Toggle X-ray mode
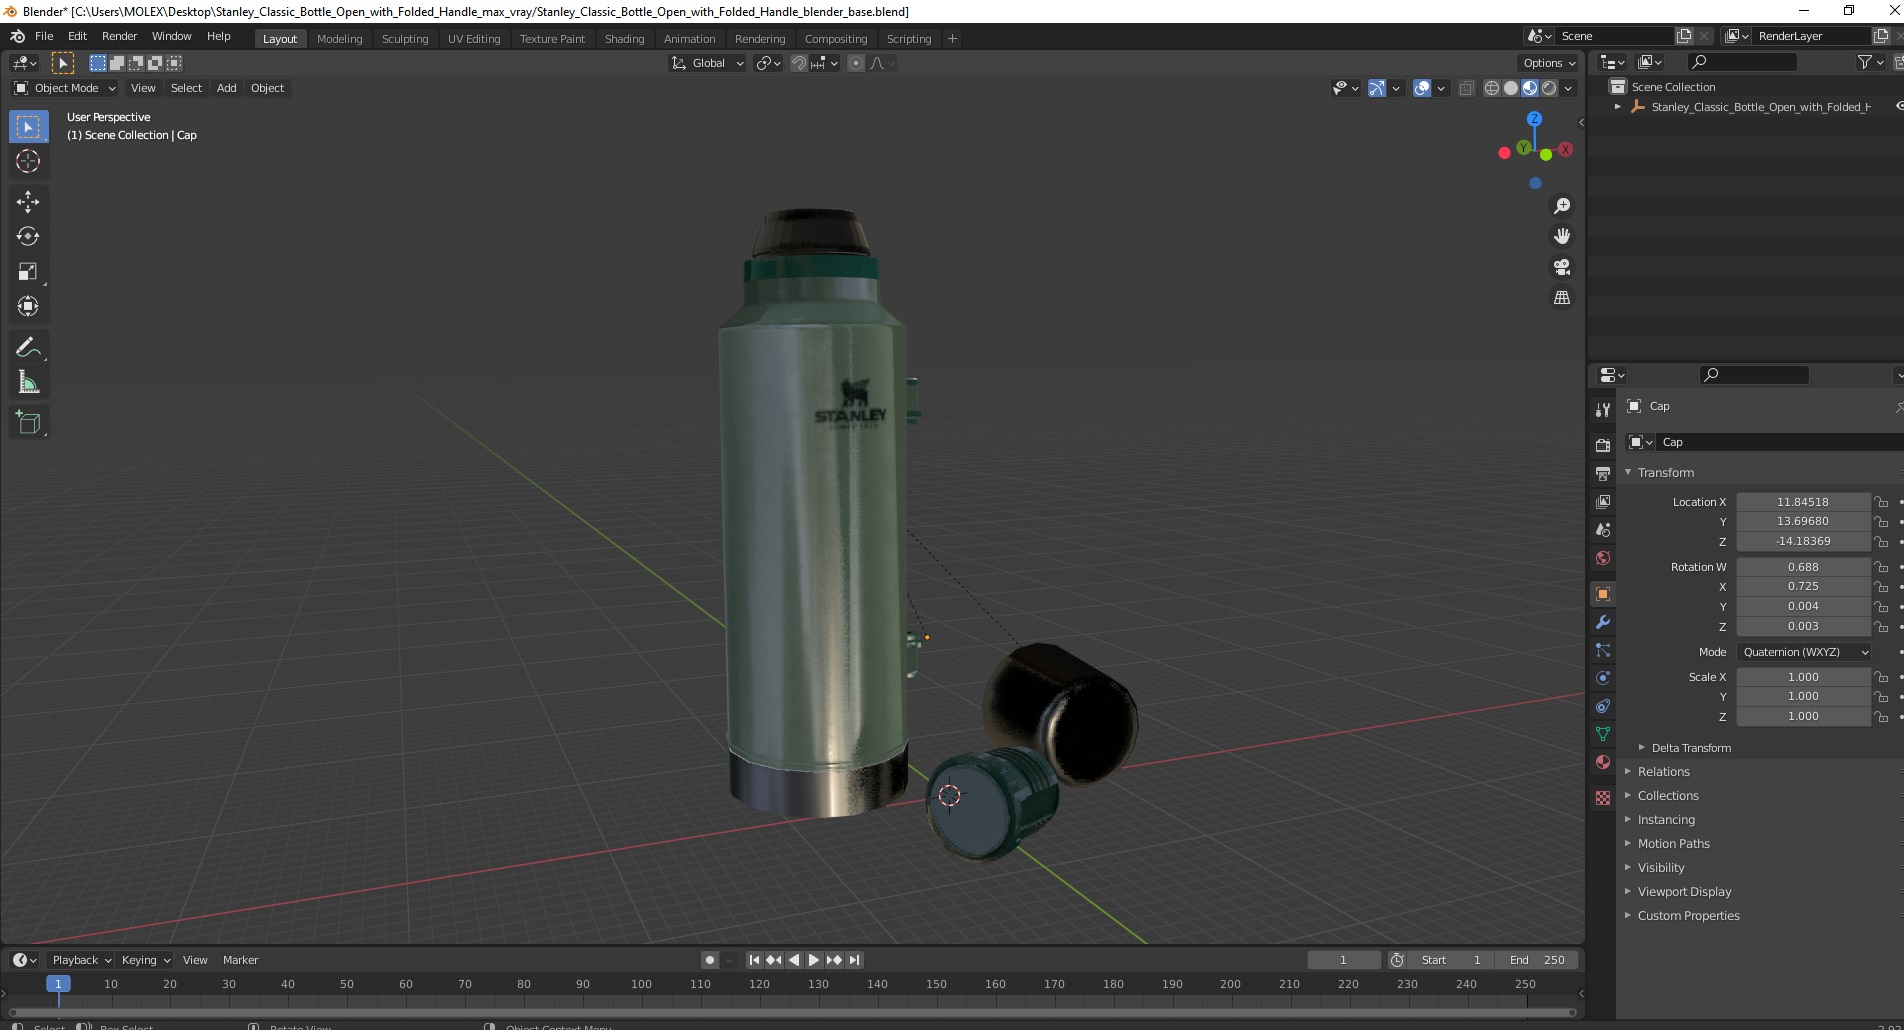Image resolution: width=1904 pixels, height=1030 pixels. (x=1467, y=88)
